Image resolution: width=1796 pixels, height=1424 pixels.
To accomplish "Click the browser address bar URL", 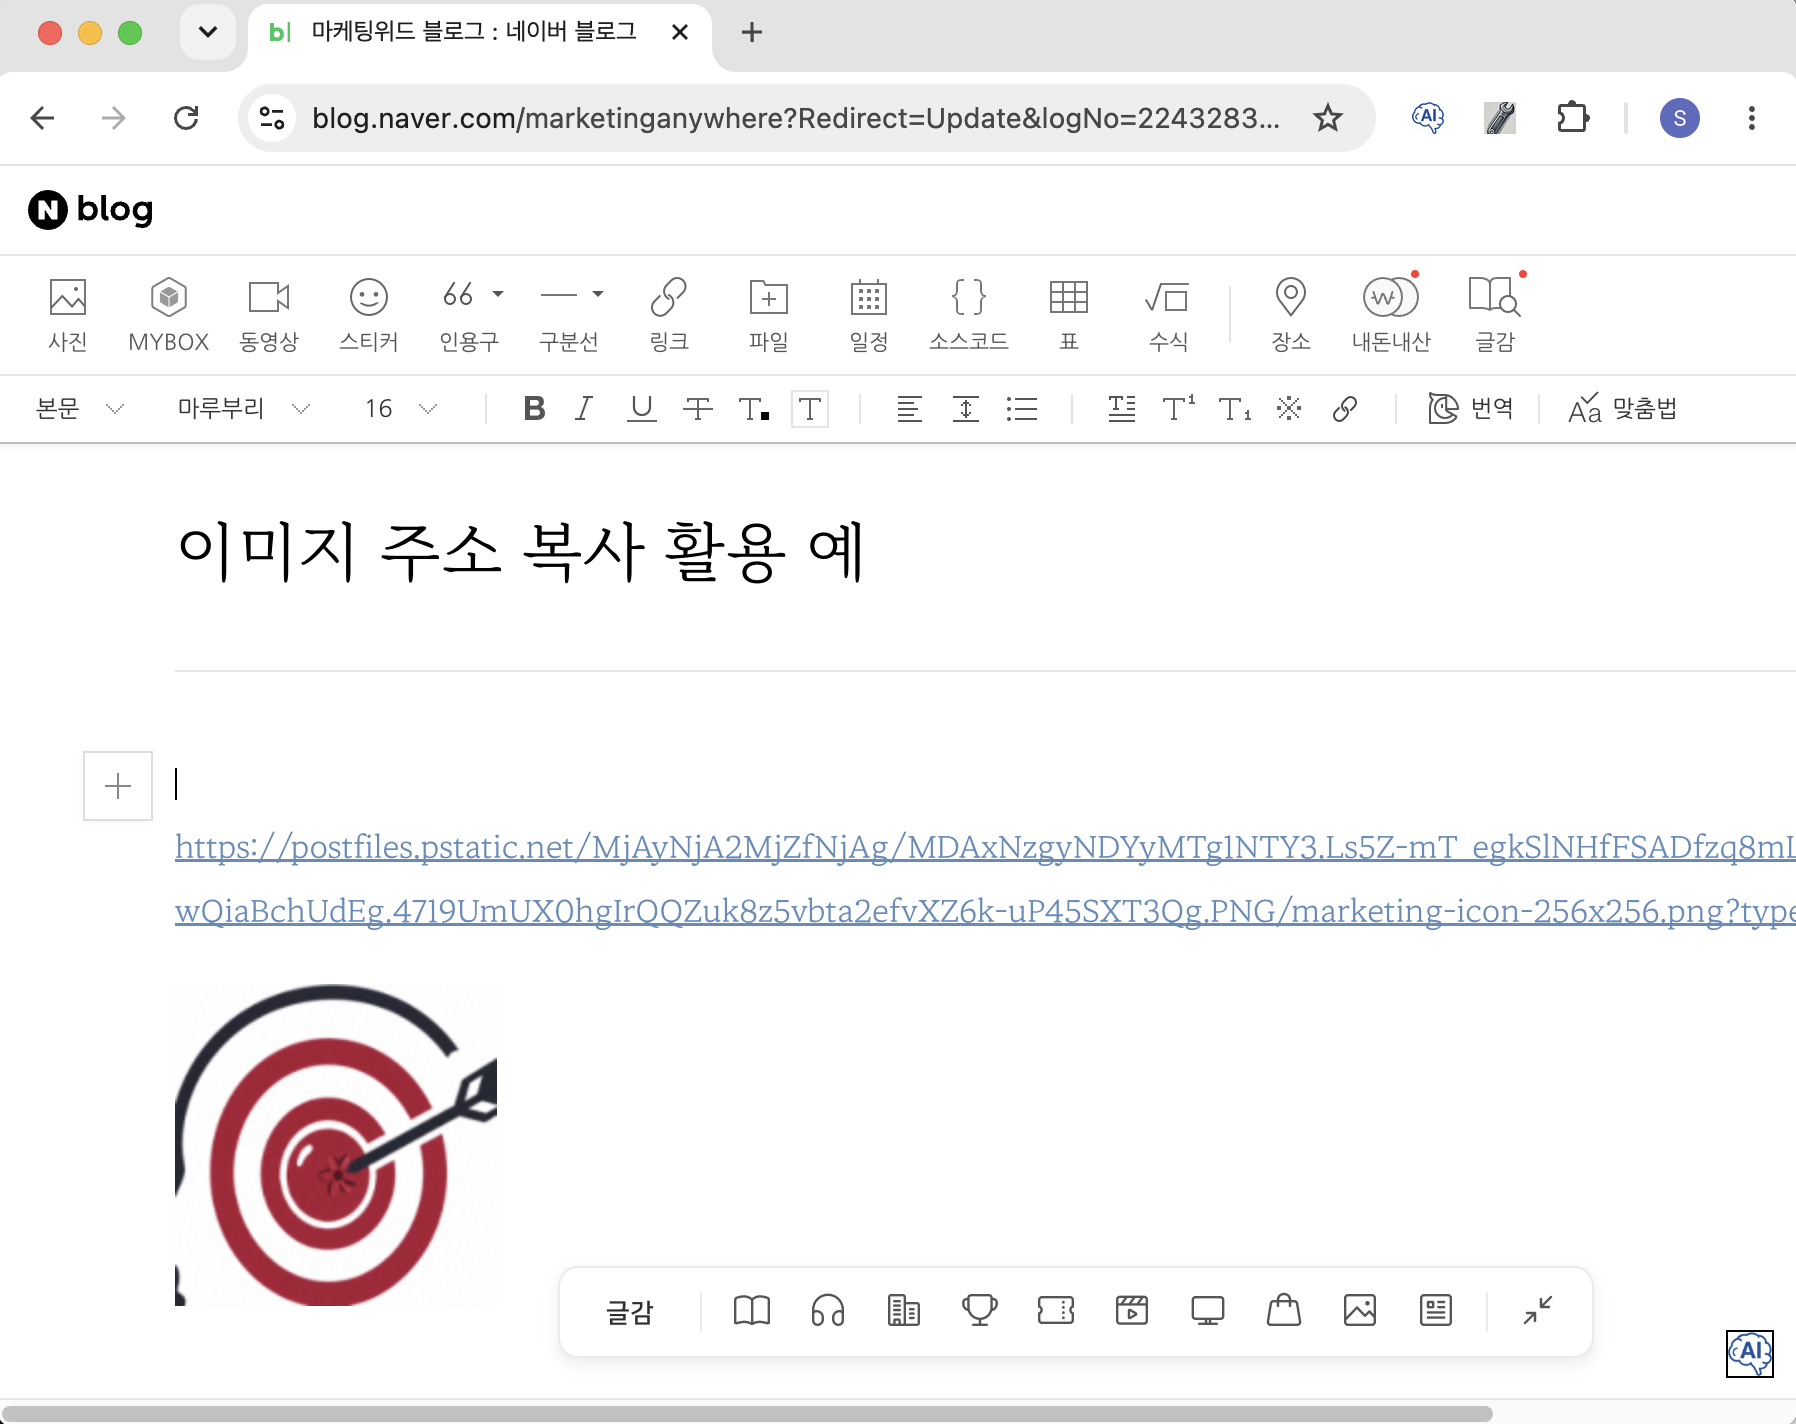I will tap(796, 118).
